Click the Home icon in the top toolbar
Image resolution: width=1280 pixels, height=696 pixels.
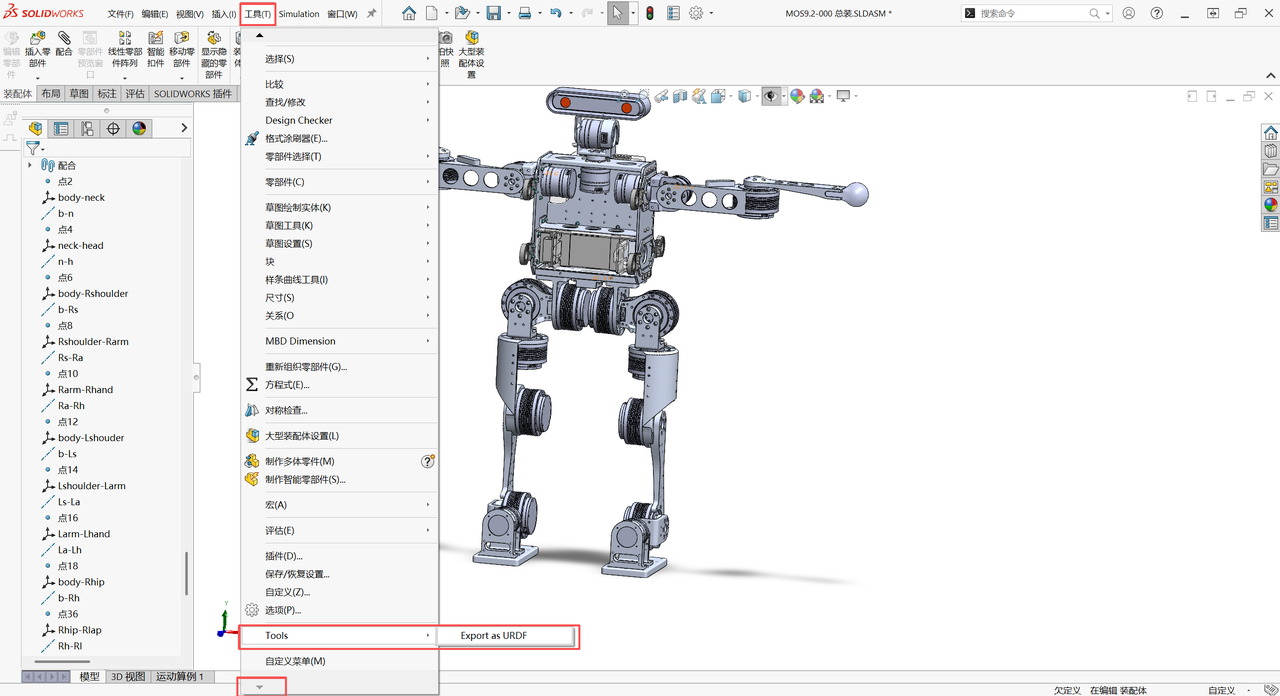409,13
